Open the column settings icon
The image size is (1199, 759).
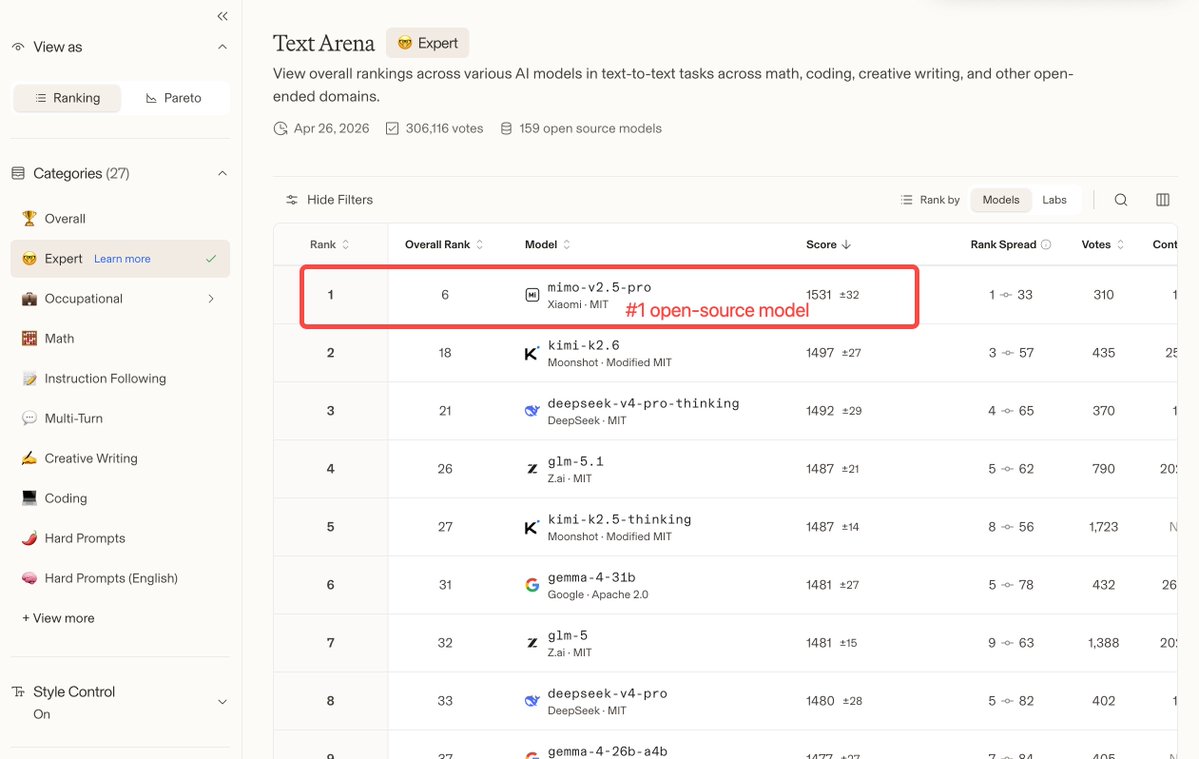coord(1162,199)
